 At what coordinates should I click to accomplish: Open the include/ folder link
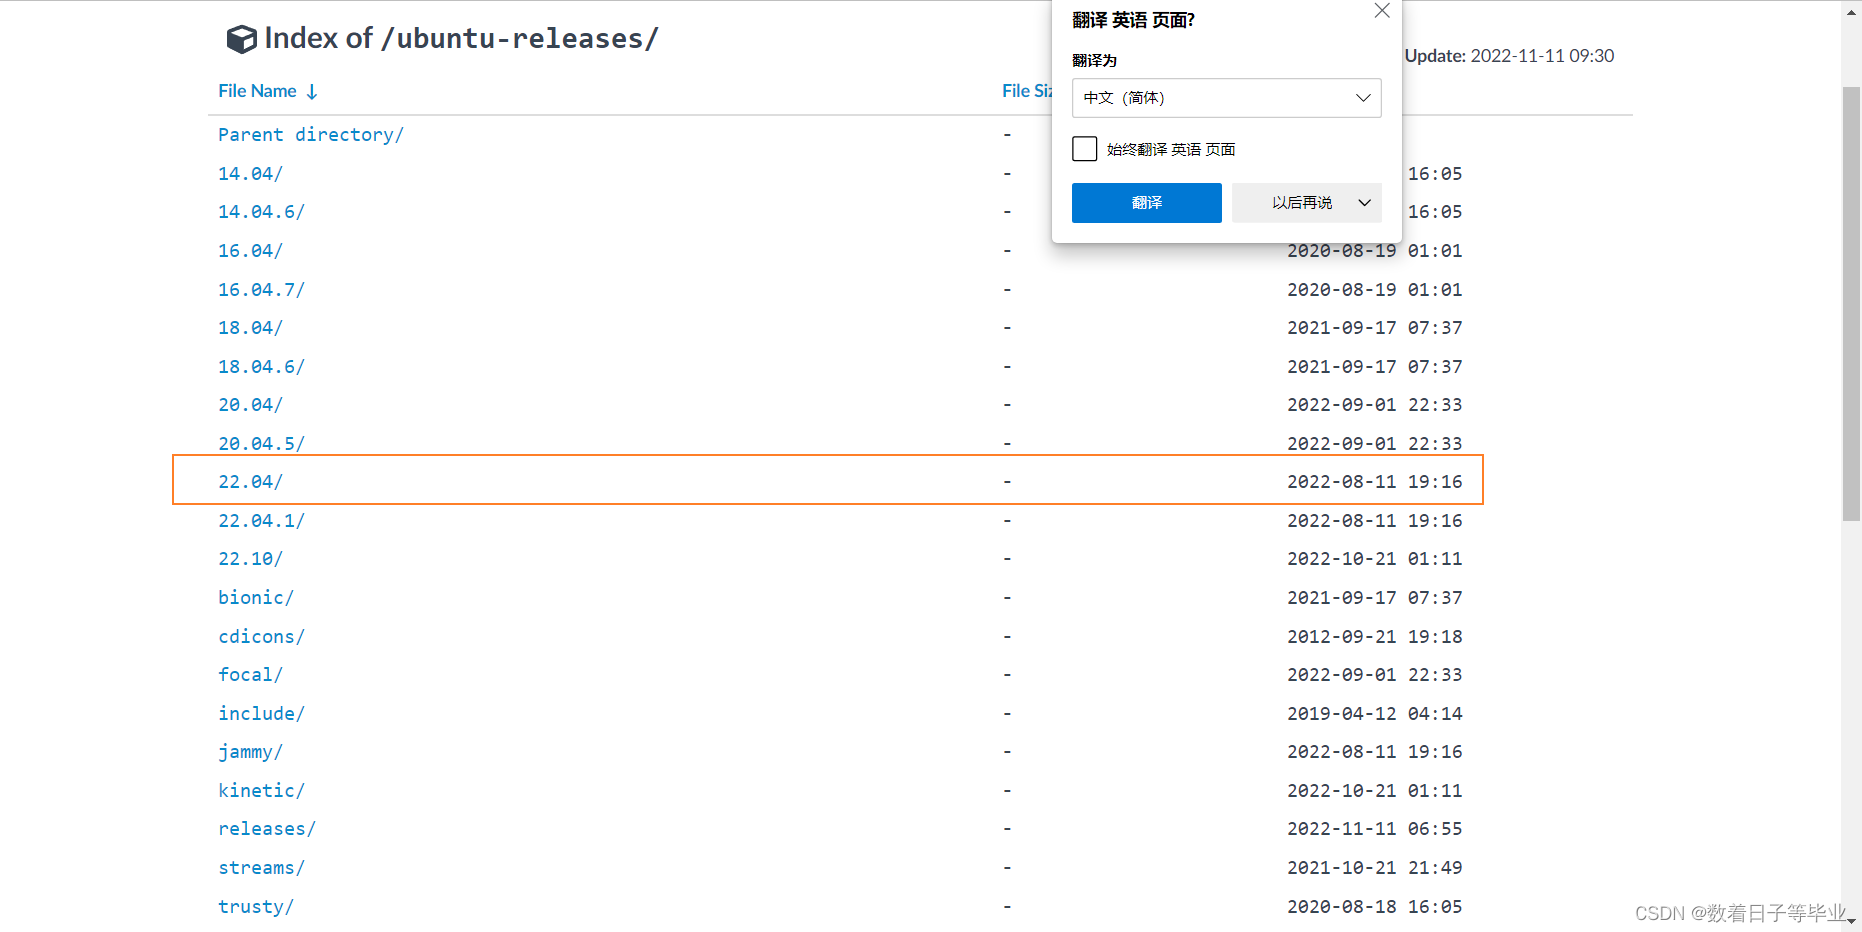(261, 714)
